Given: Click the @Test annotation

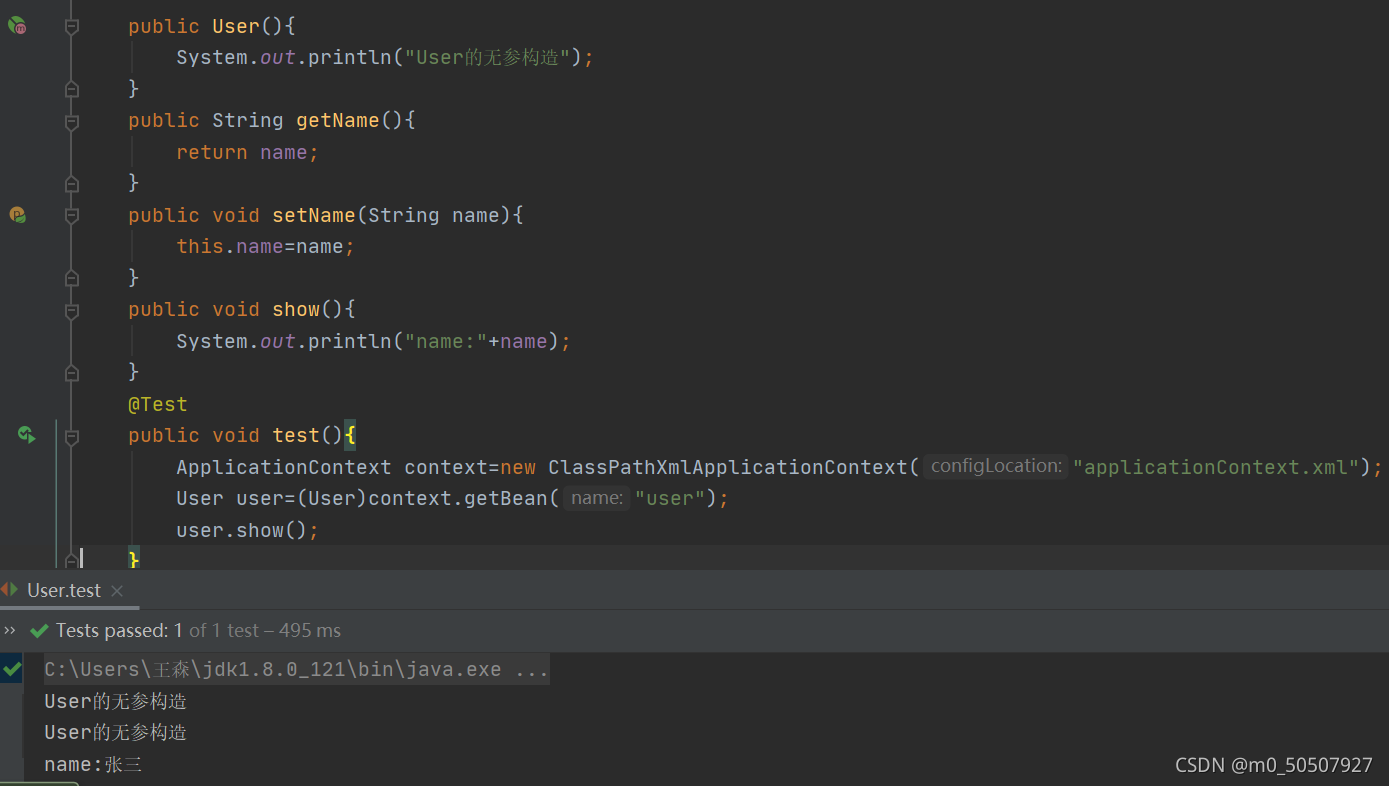Looking at the screenshot, I should click(157, 404).
